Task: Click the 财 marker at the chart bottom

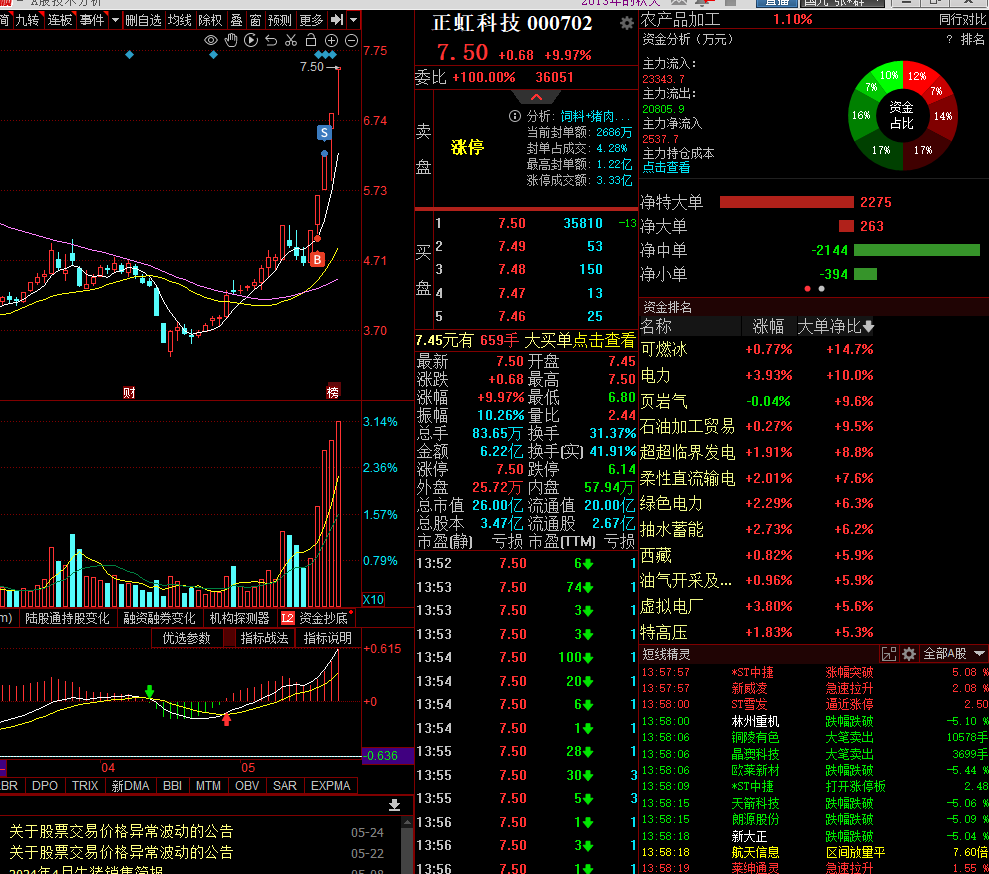Action: pyautogui.click(x=129, y=392)
